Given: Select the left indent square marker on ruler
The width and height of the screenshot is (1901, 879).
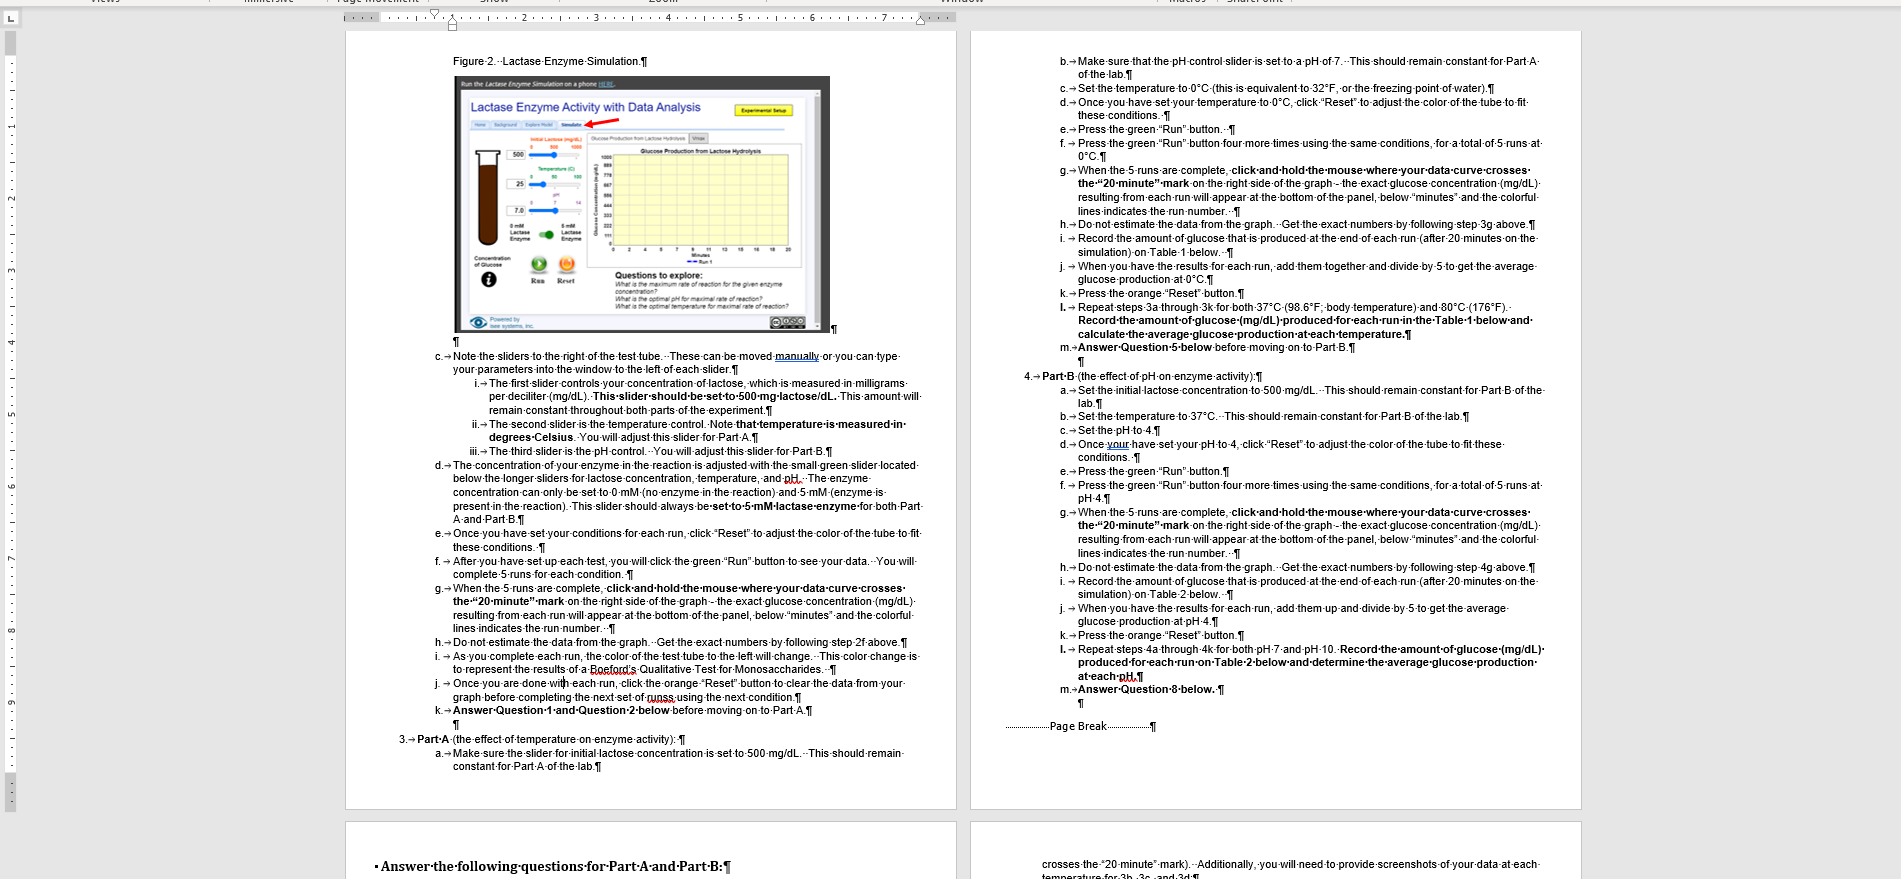Looking at the screenshot, I should click(x=452, y=27).
